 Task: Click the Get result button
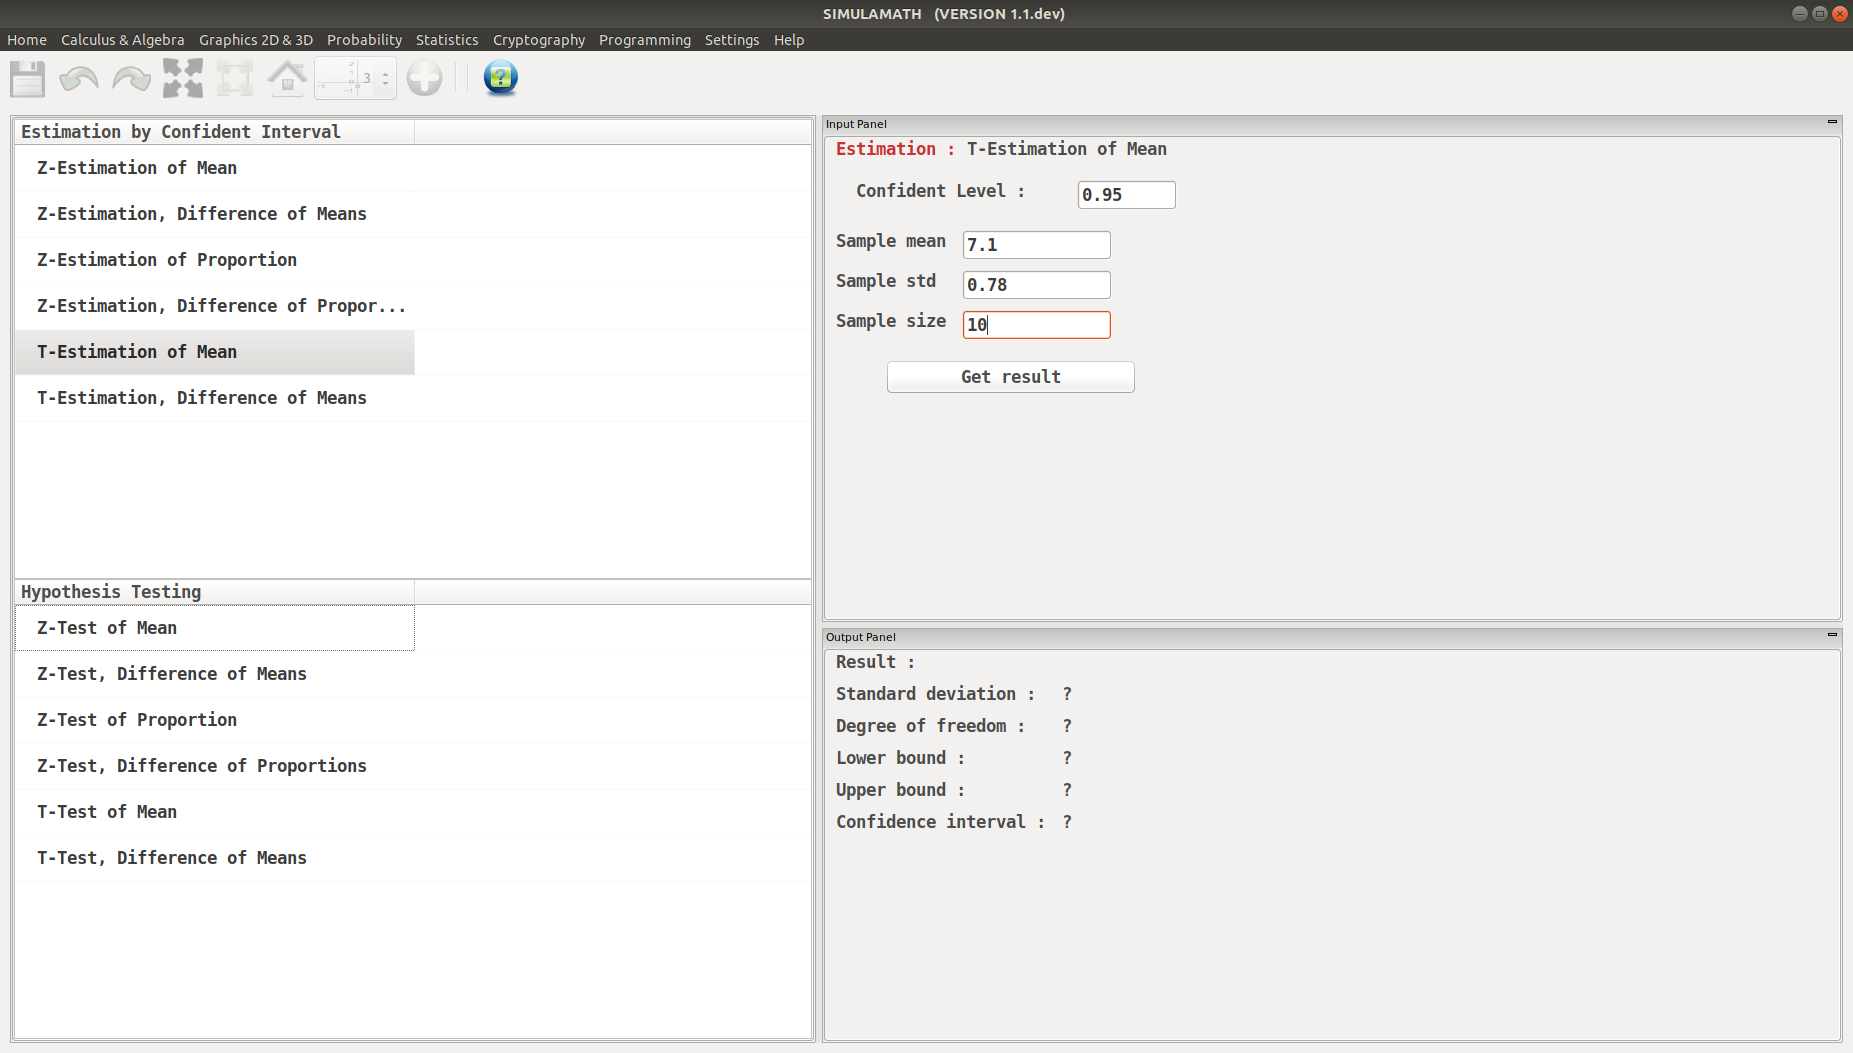(x=1010, y=377)
